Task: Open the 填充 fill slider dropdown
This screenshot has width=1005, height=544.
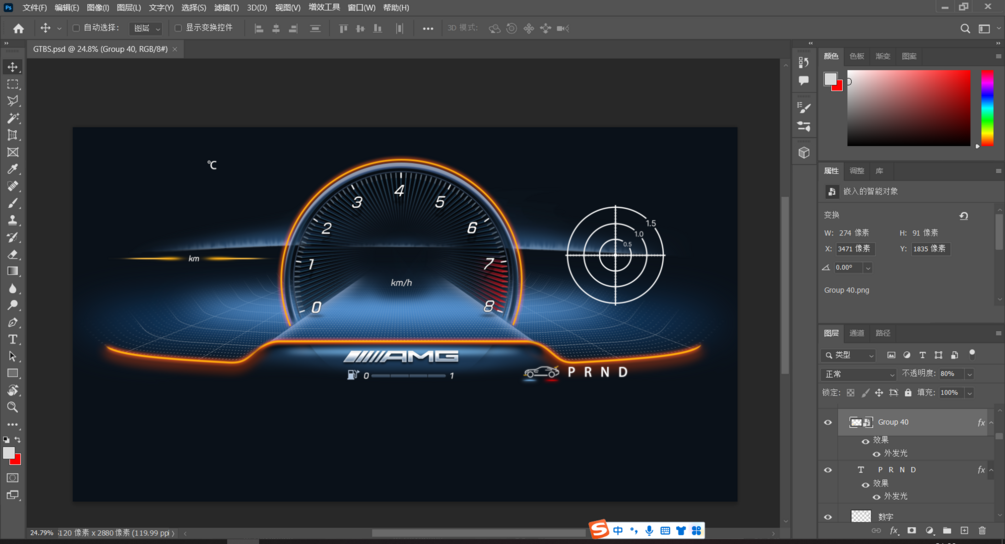Action: click(x=969, y=393)
